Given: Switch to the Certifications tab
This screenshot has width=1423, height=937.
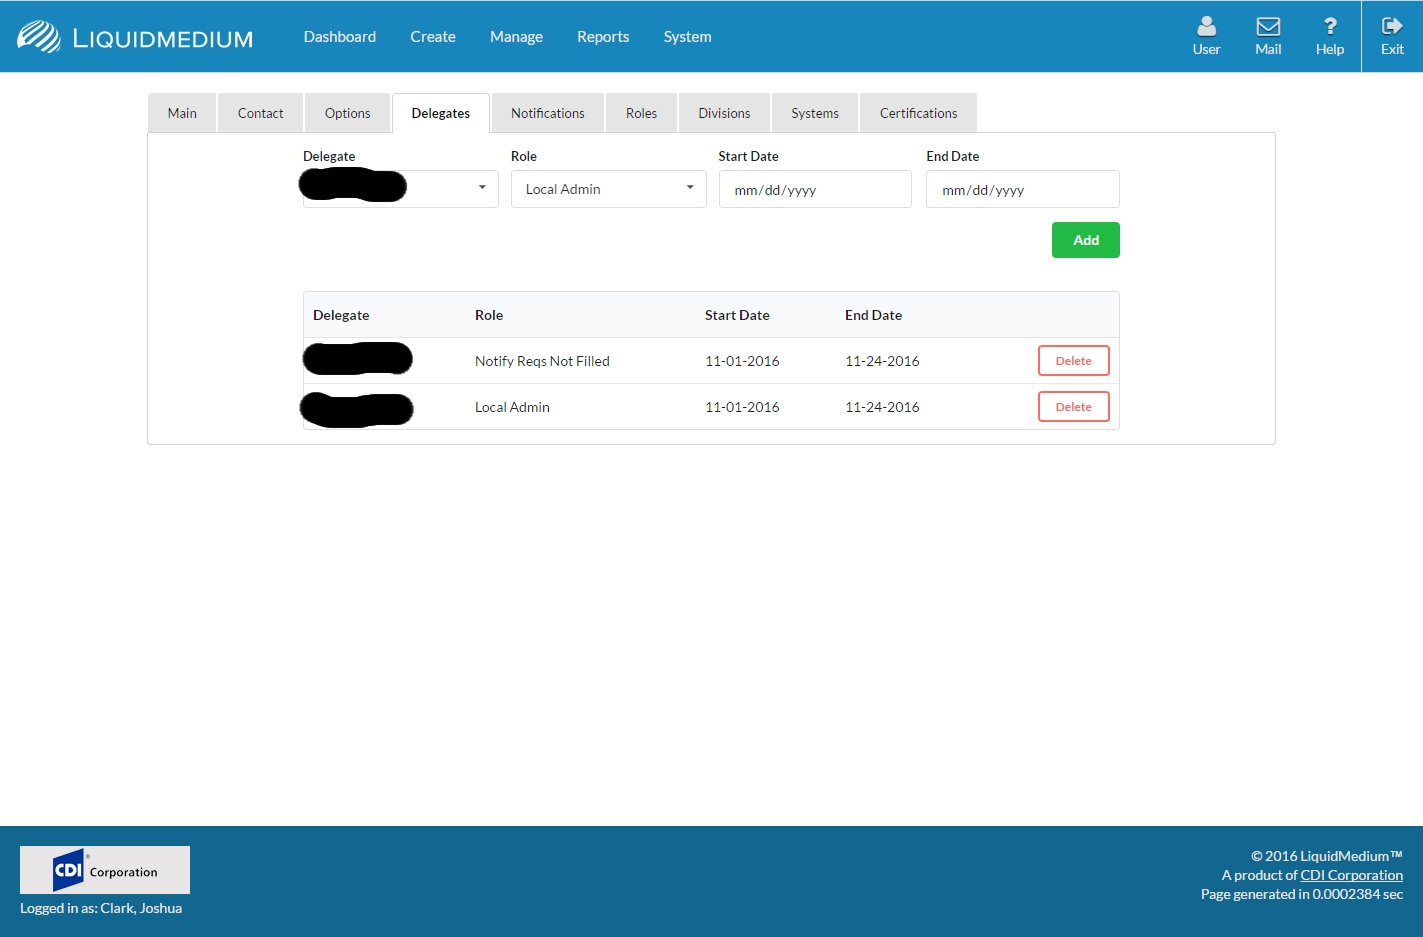Looking at the screenshot, I should 918,113.
